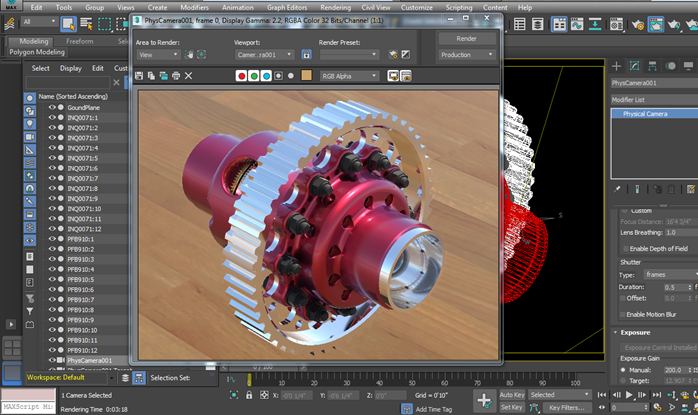Select Manual exposure gain radio button
The height and width of the screenshot is (415, 698).
(623, 370)
